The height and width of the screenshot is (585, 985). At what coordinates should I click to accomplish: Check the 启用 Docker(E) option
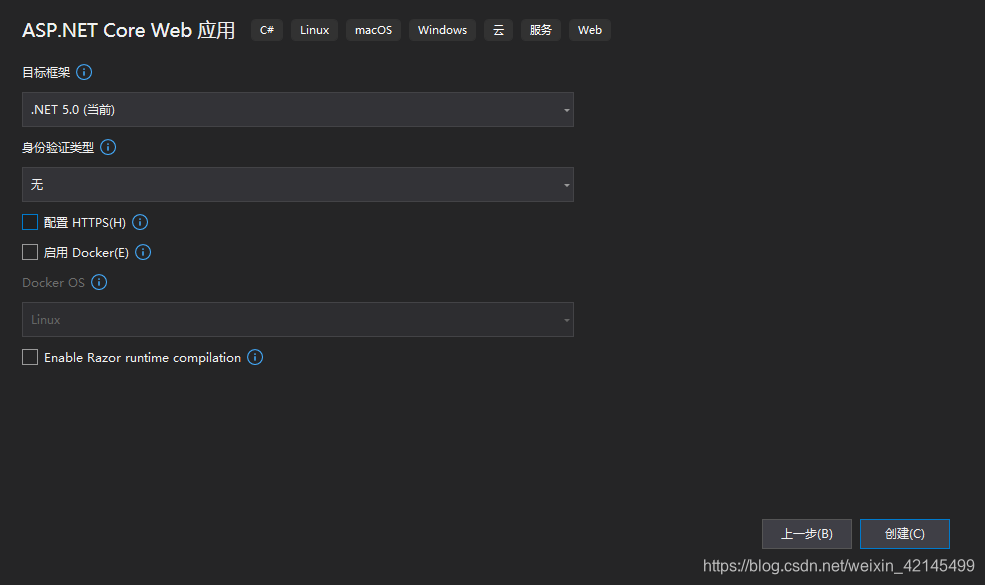tap(29, 252)
